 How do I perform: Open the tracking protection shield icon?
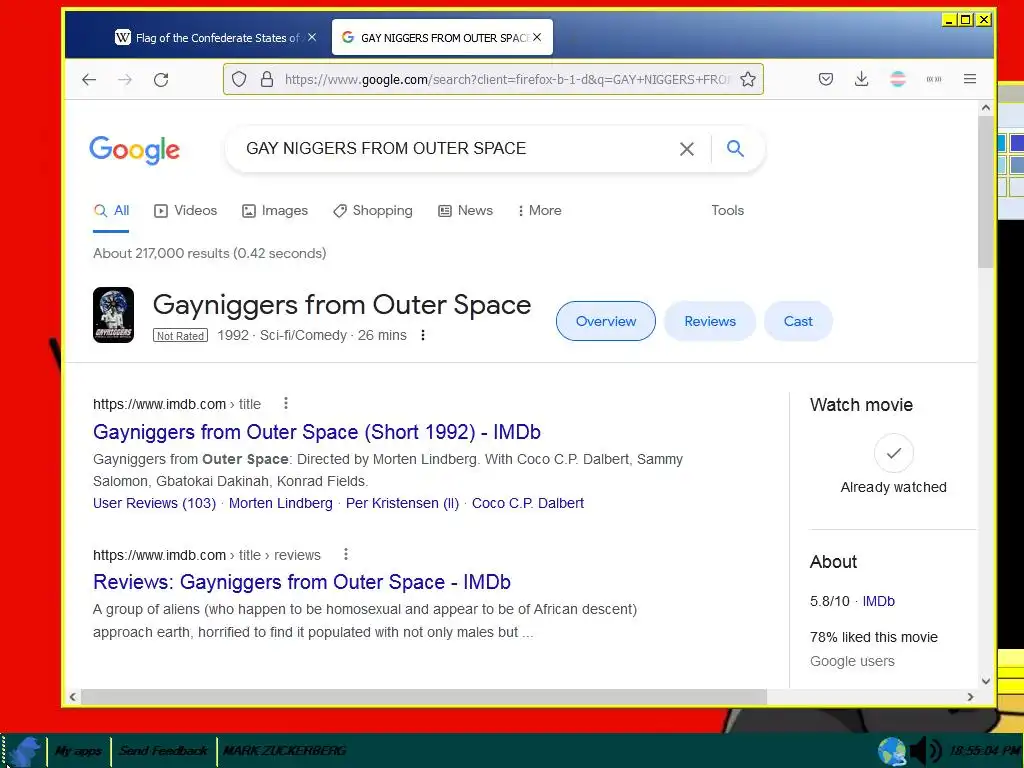[239, 80]
